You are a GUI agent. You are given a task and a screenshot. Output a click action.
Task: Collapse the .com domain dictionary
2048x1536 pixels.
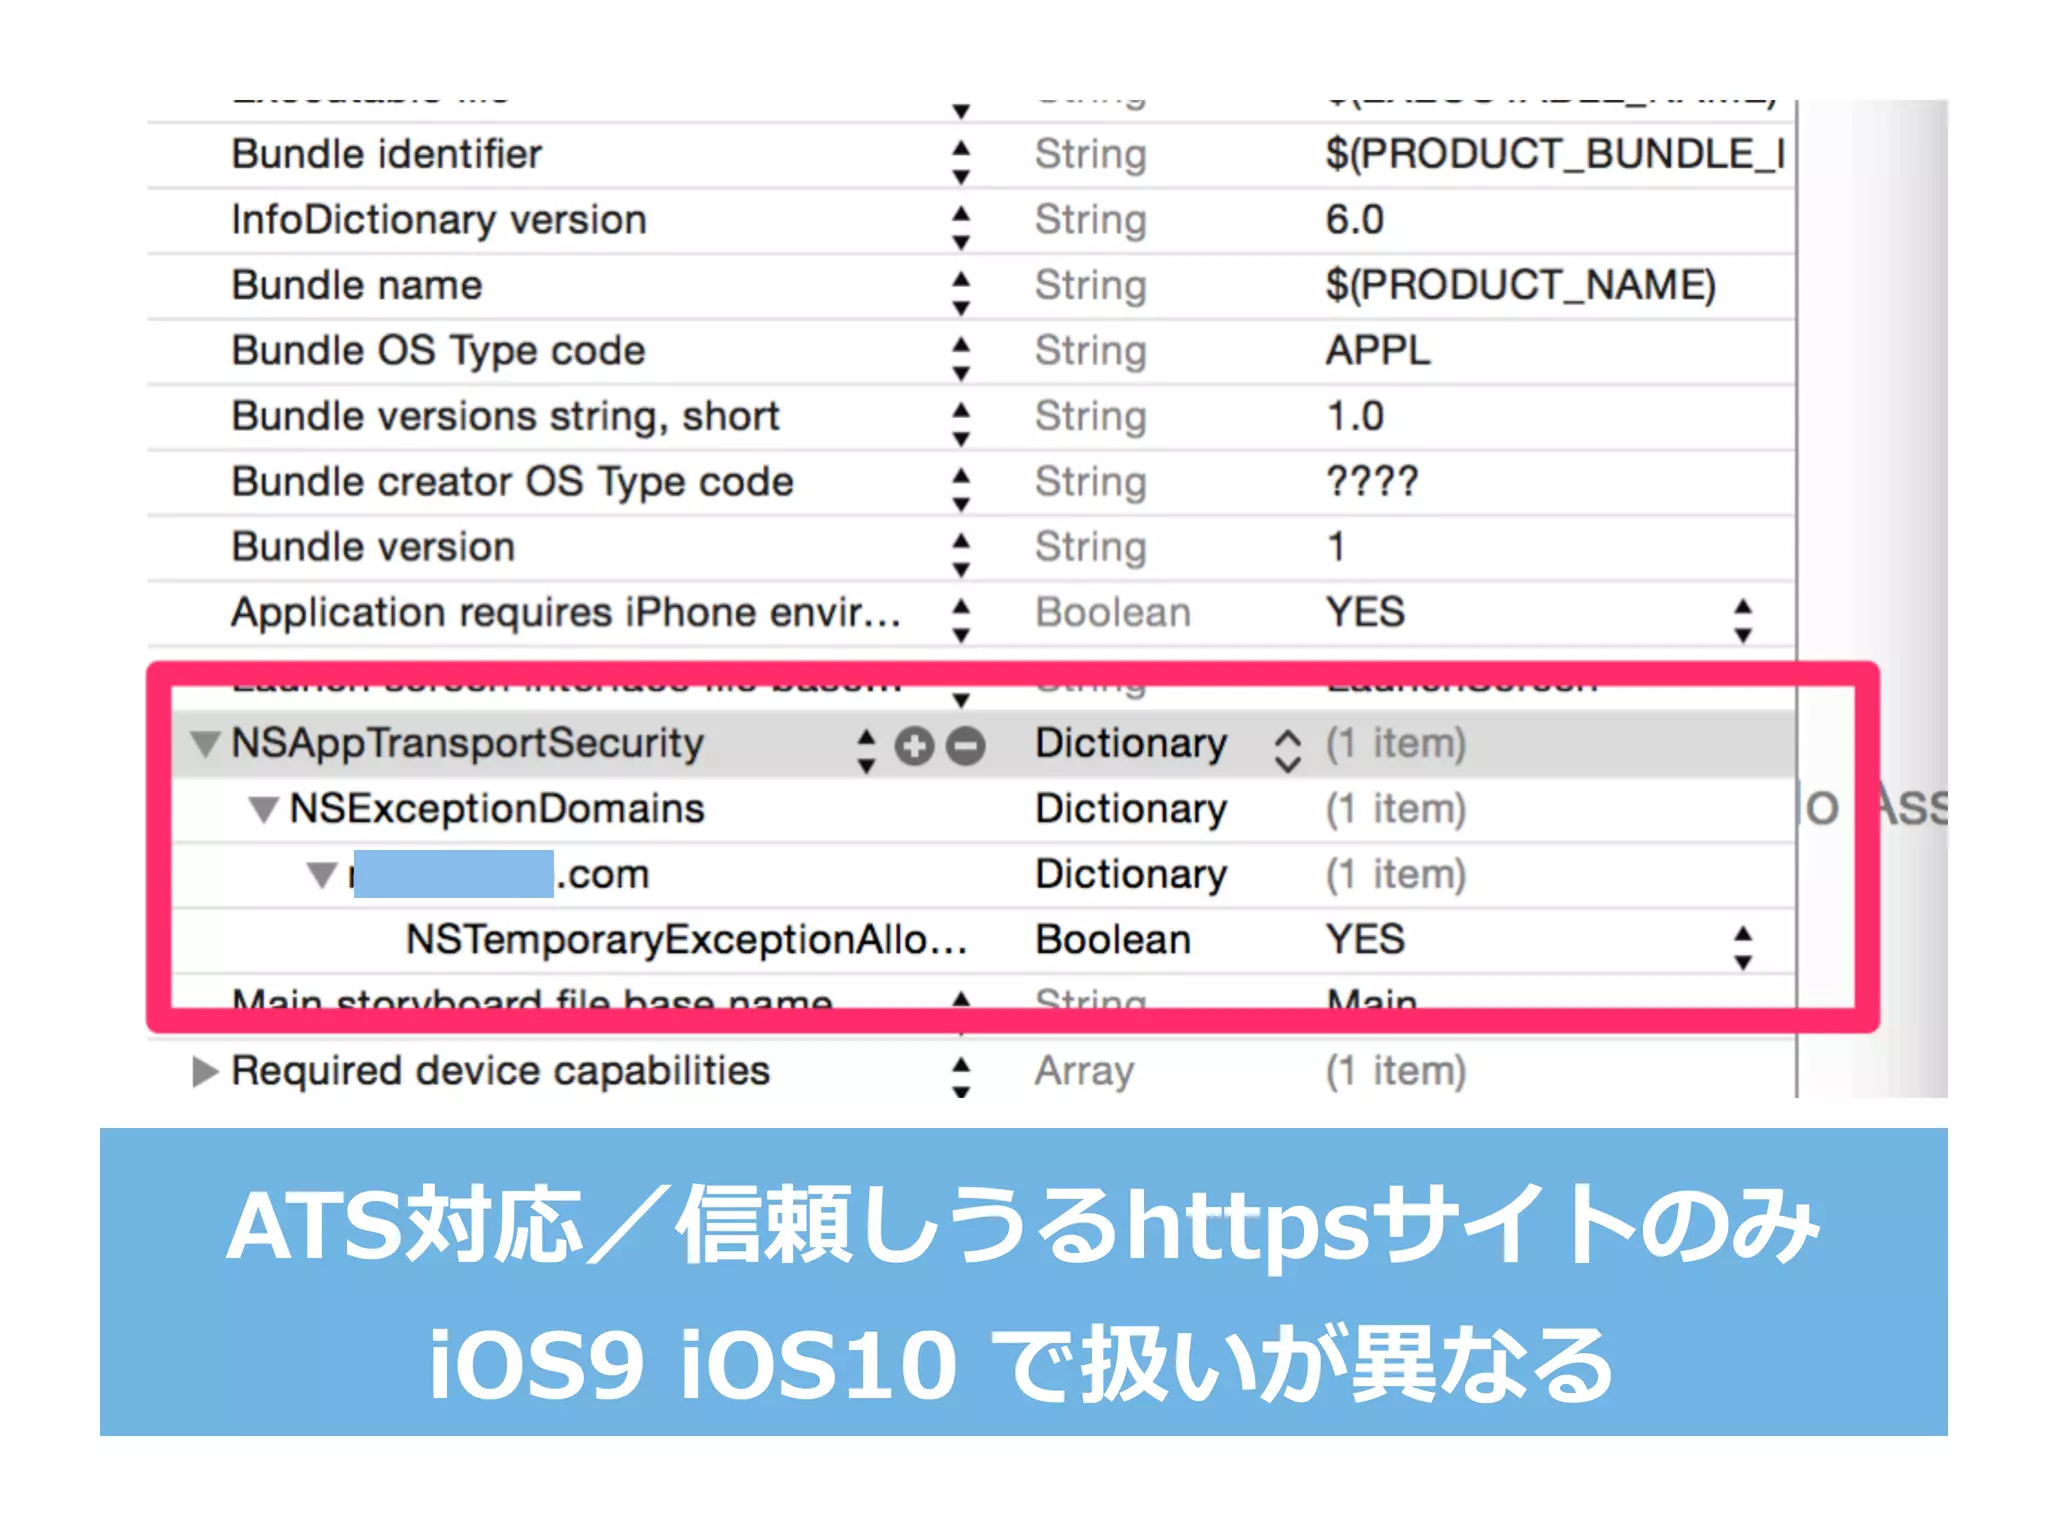[322, 875]
